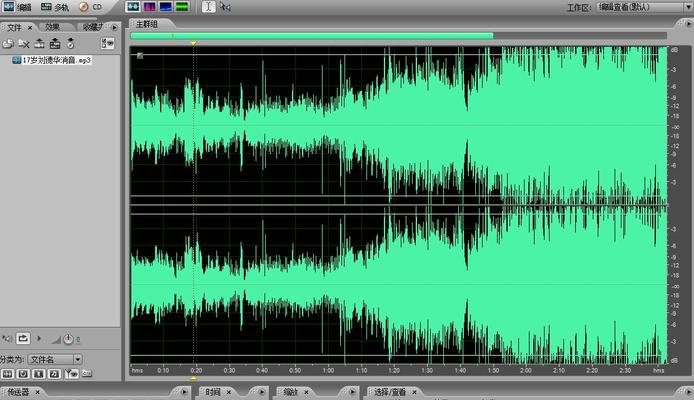Toggle loop play button in Files panel
The width and height of the screenshot is (694, 400).
[x=23, y=338]
